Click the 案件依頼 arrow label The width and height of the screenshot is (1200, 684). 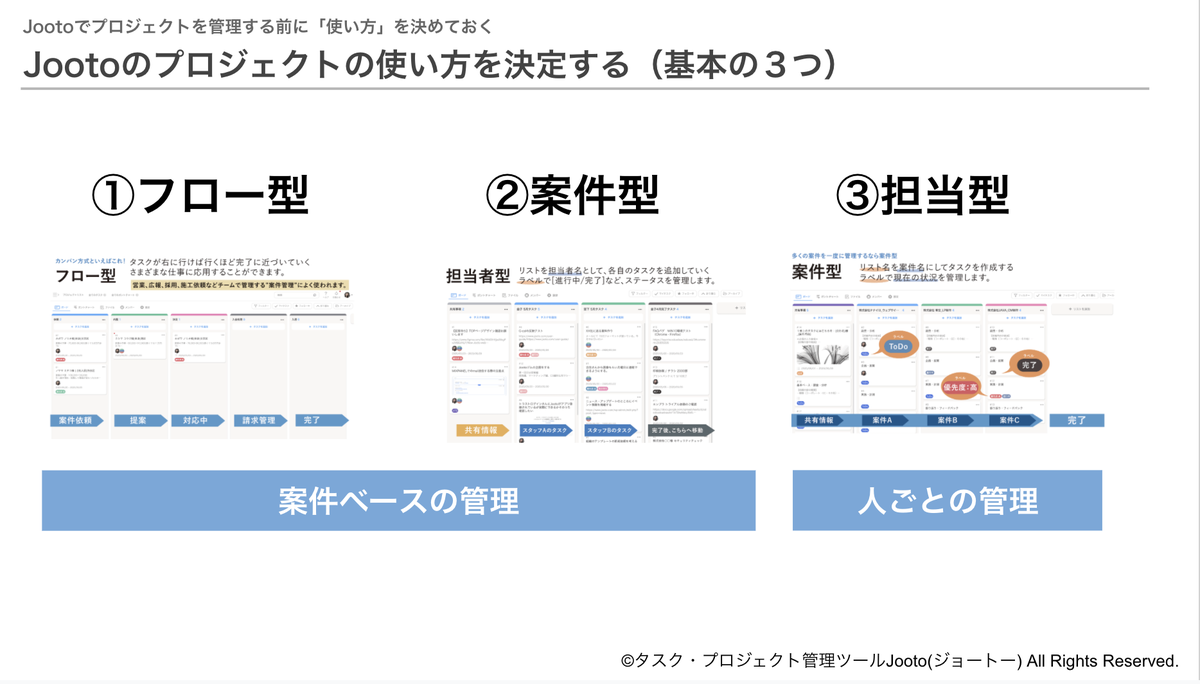coord(79,421)
